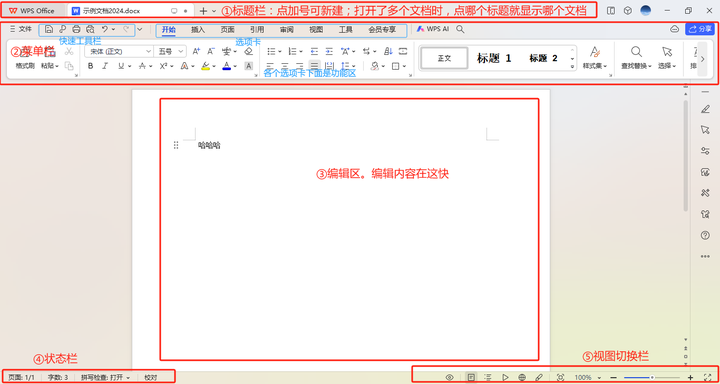Open the settings sliders icon in right sidebar
The height and width of the screenshot is (384, 720).
click(x=705, y=151)
